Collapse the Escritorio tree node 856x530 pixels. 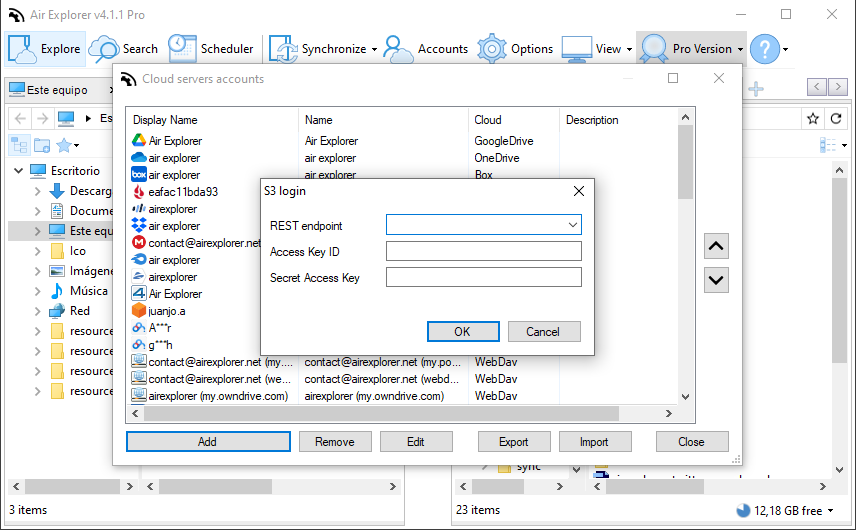19,171
